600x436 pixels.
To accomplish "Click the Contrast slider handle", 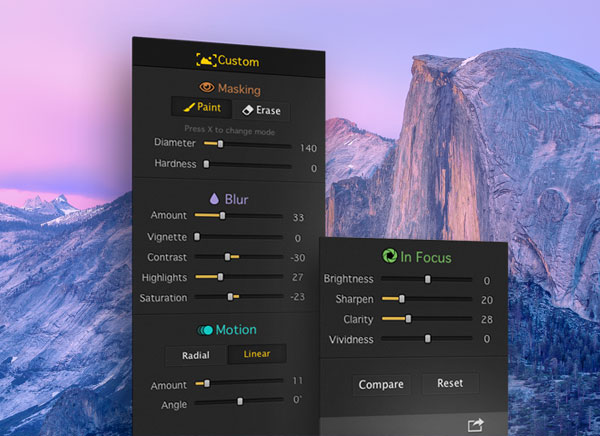I will tap(227, 256).
